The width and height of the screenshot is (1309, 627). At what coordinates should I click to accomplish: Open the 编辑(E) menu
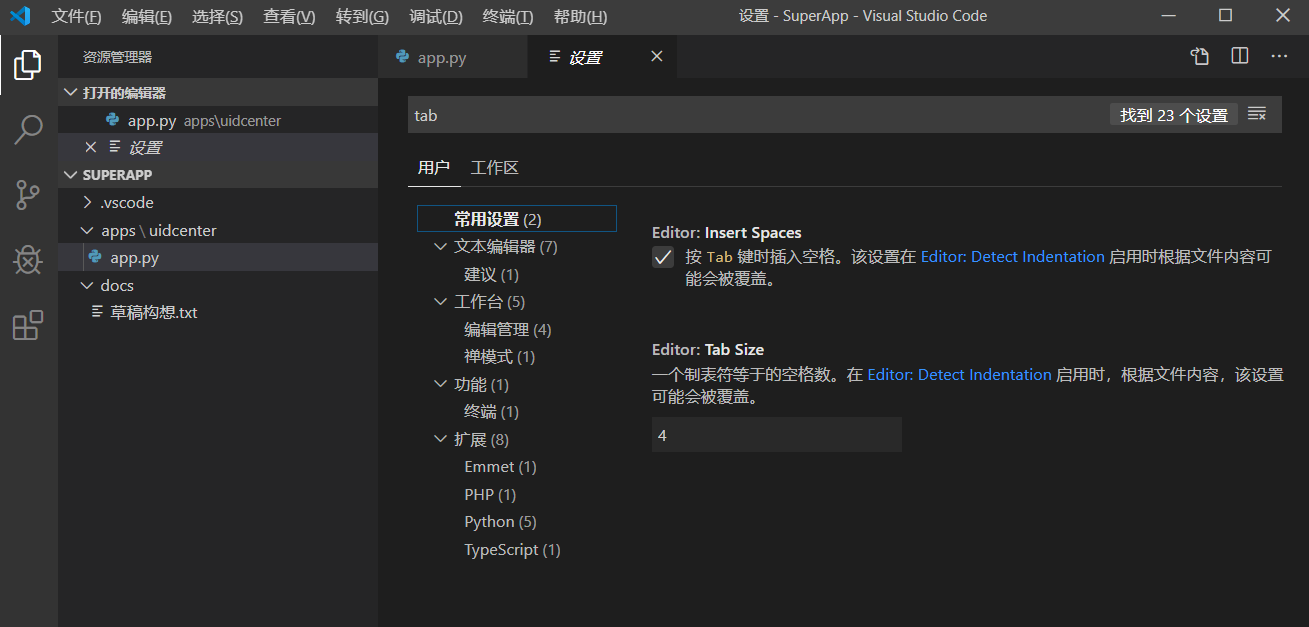[147, 17]
